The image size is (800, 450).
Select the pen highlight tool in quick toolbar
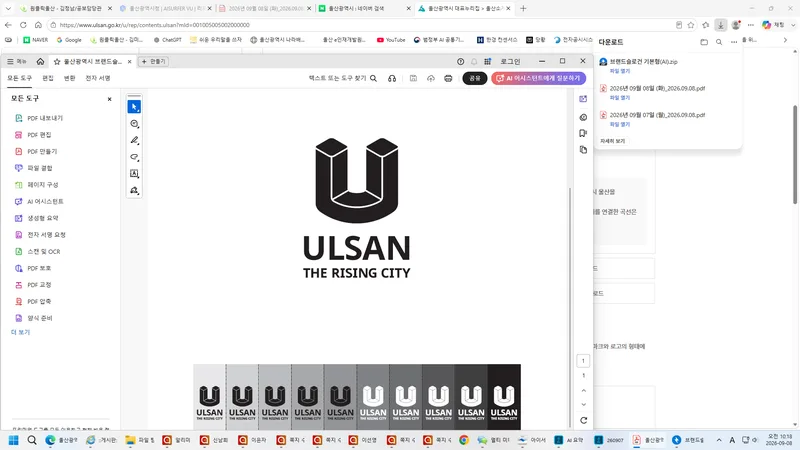click(x=134, y=140)
